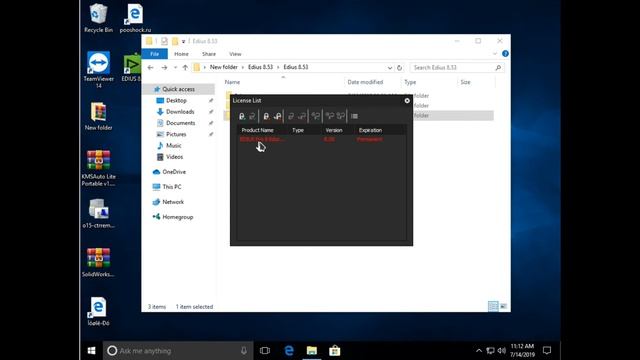Open the View ribbon tab
The image size is (640, 360).
click(x=235, y=54)
